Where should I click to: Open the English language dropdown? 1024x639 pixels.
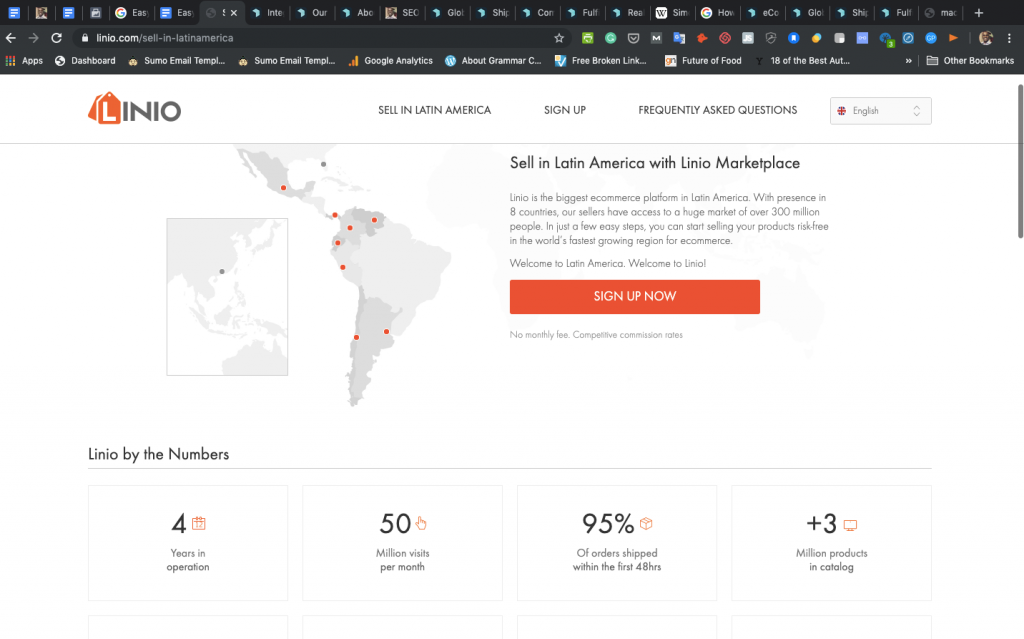[880, 110]
